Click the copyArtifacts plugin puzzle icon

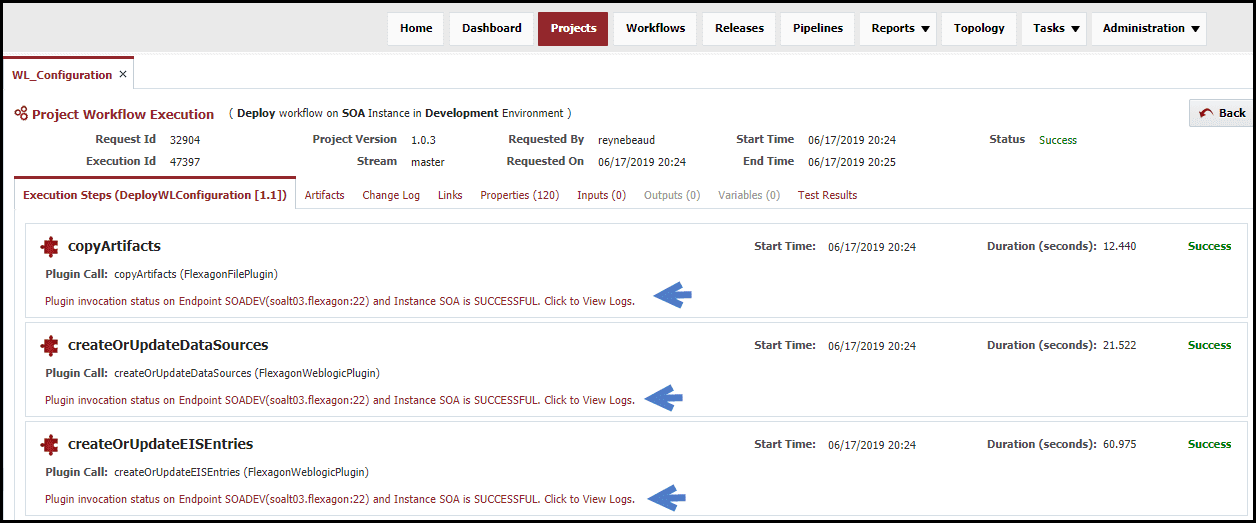49,246
